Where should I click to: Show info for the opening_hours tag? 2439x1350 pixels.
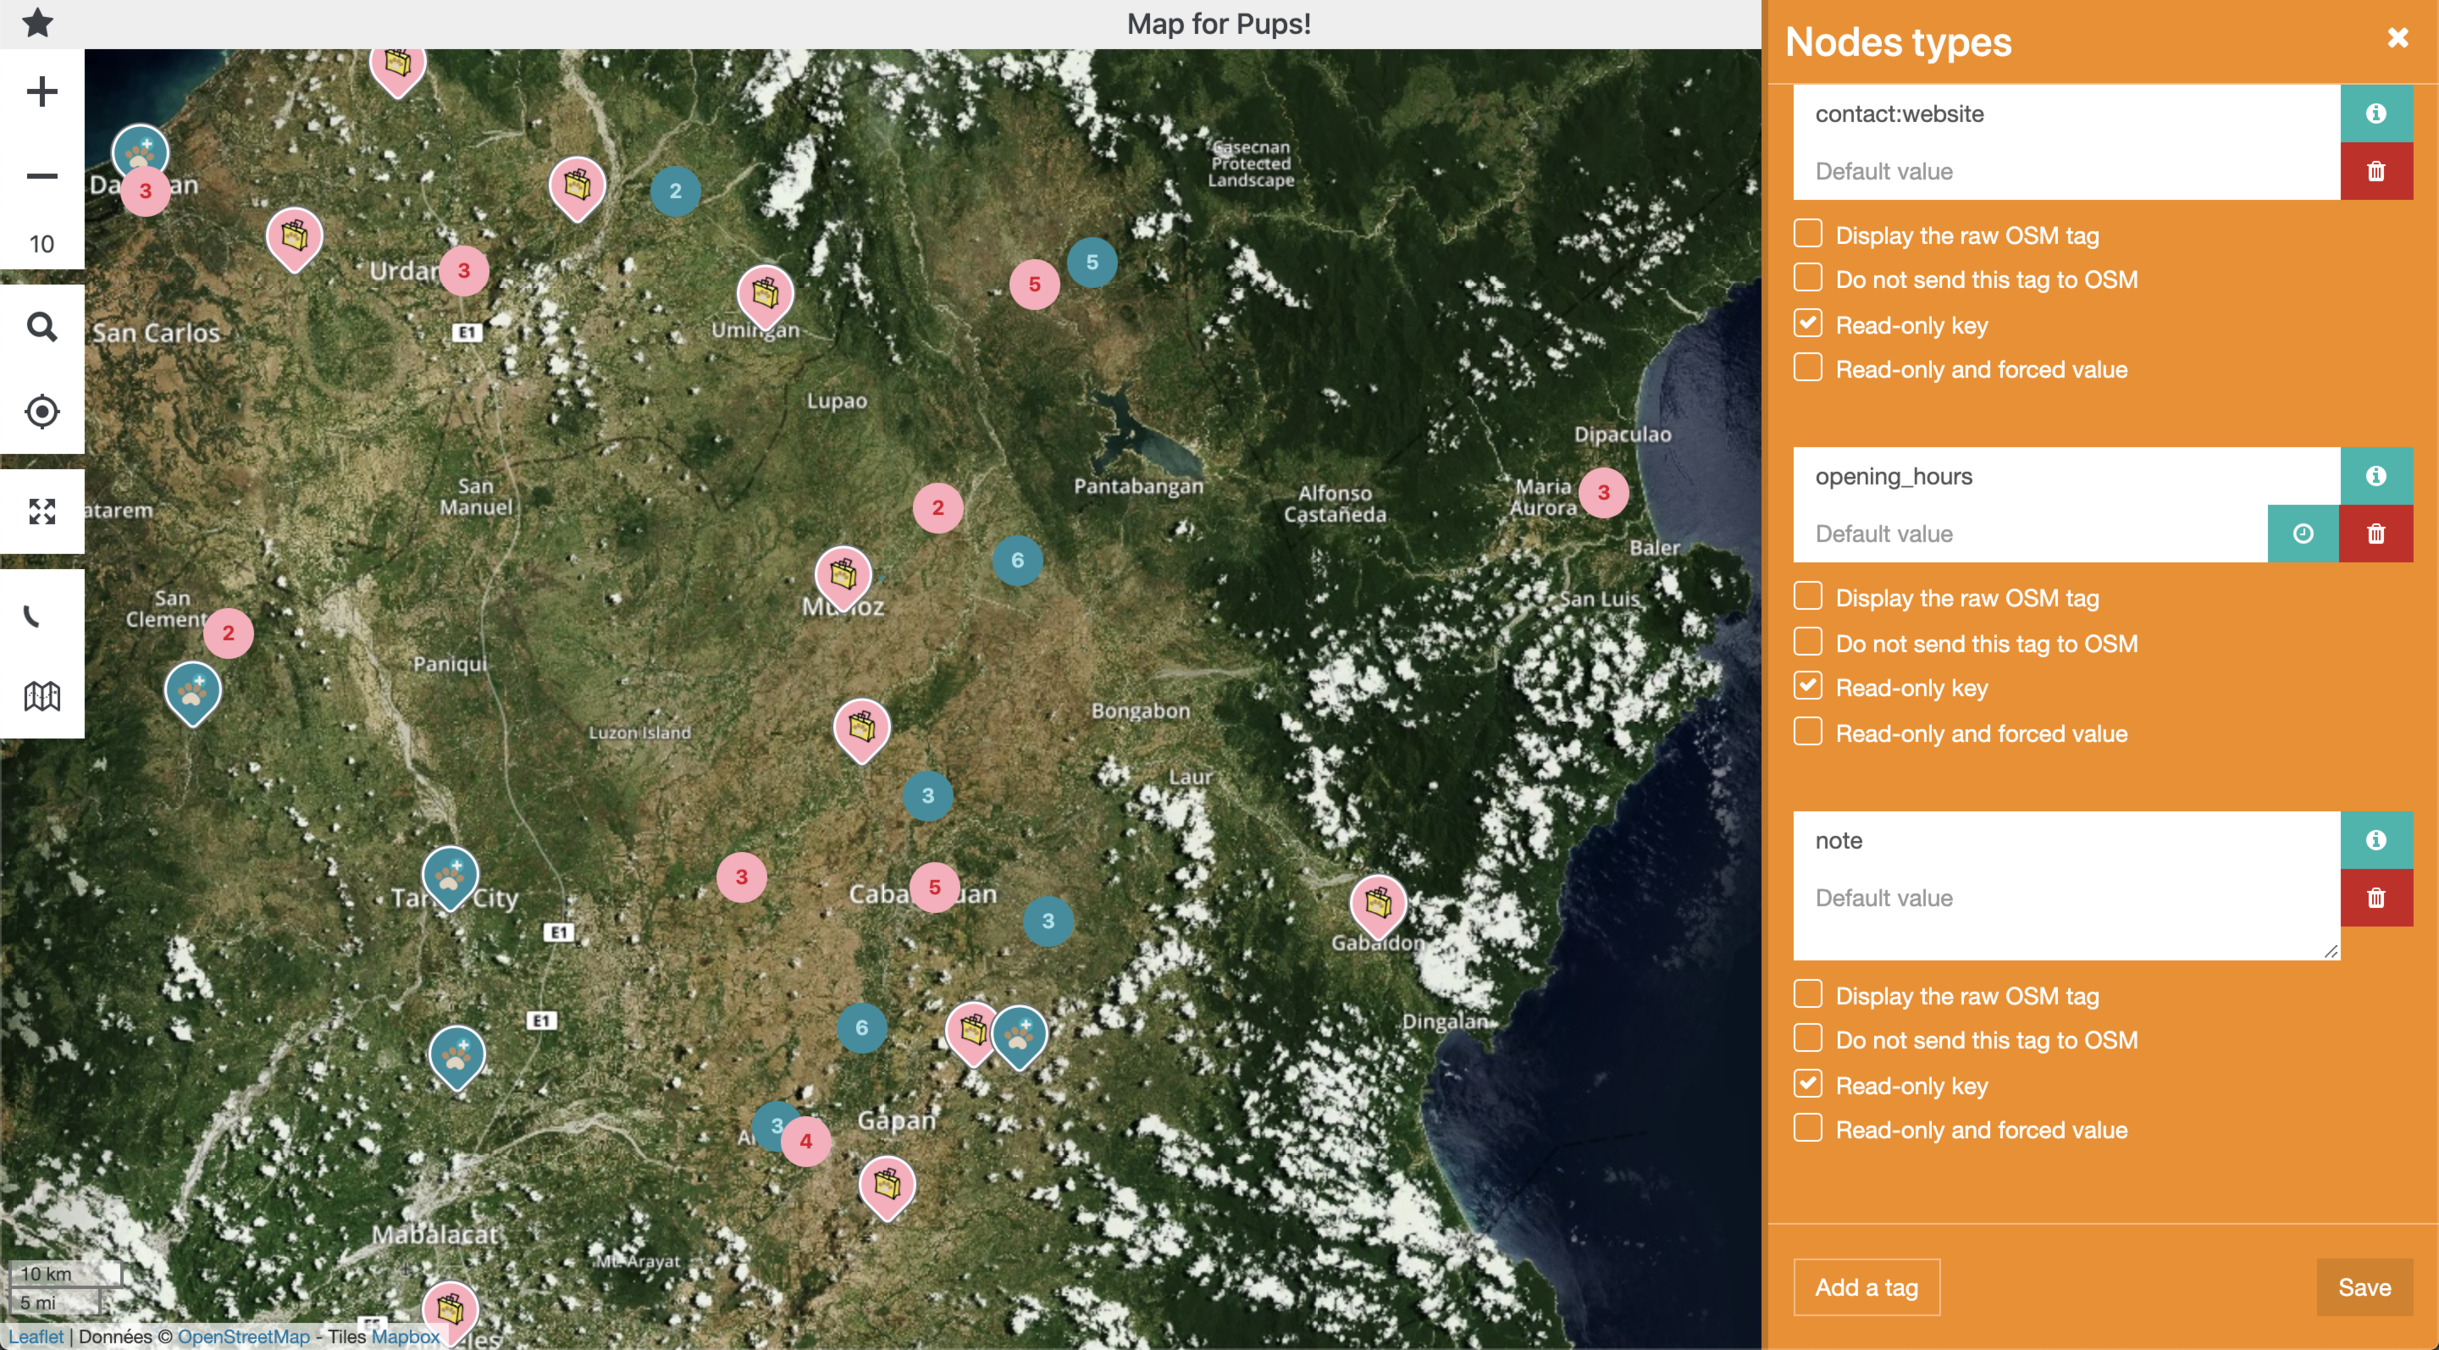(2375, 476)
